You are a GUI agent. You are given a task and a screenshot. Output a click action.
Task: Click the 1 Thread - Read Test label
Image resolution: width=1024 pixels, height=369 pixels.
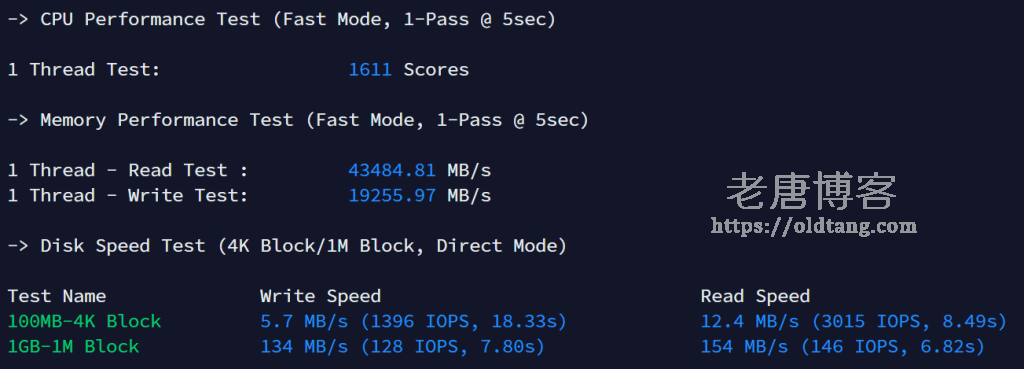[128, 170]
